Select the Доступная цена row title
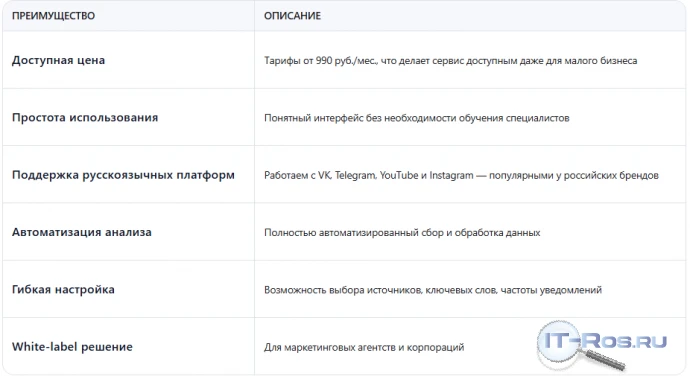 coord(59,60)
